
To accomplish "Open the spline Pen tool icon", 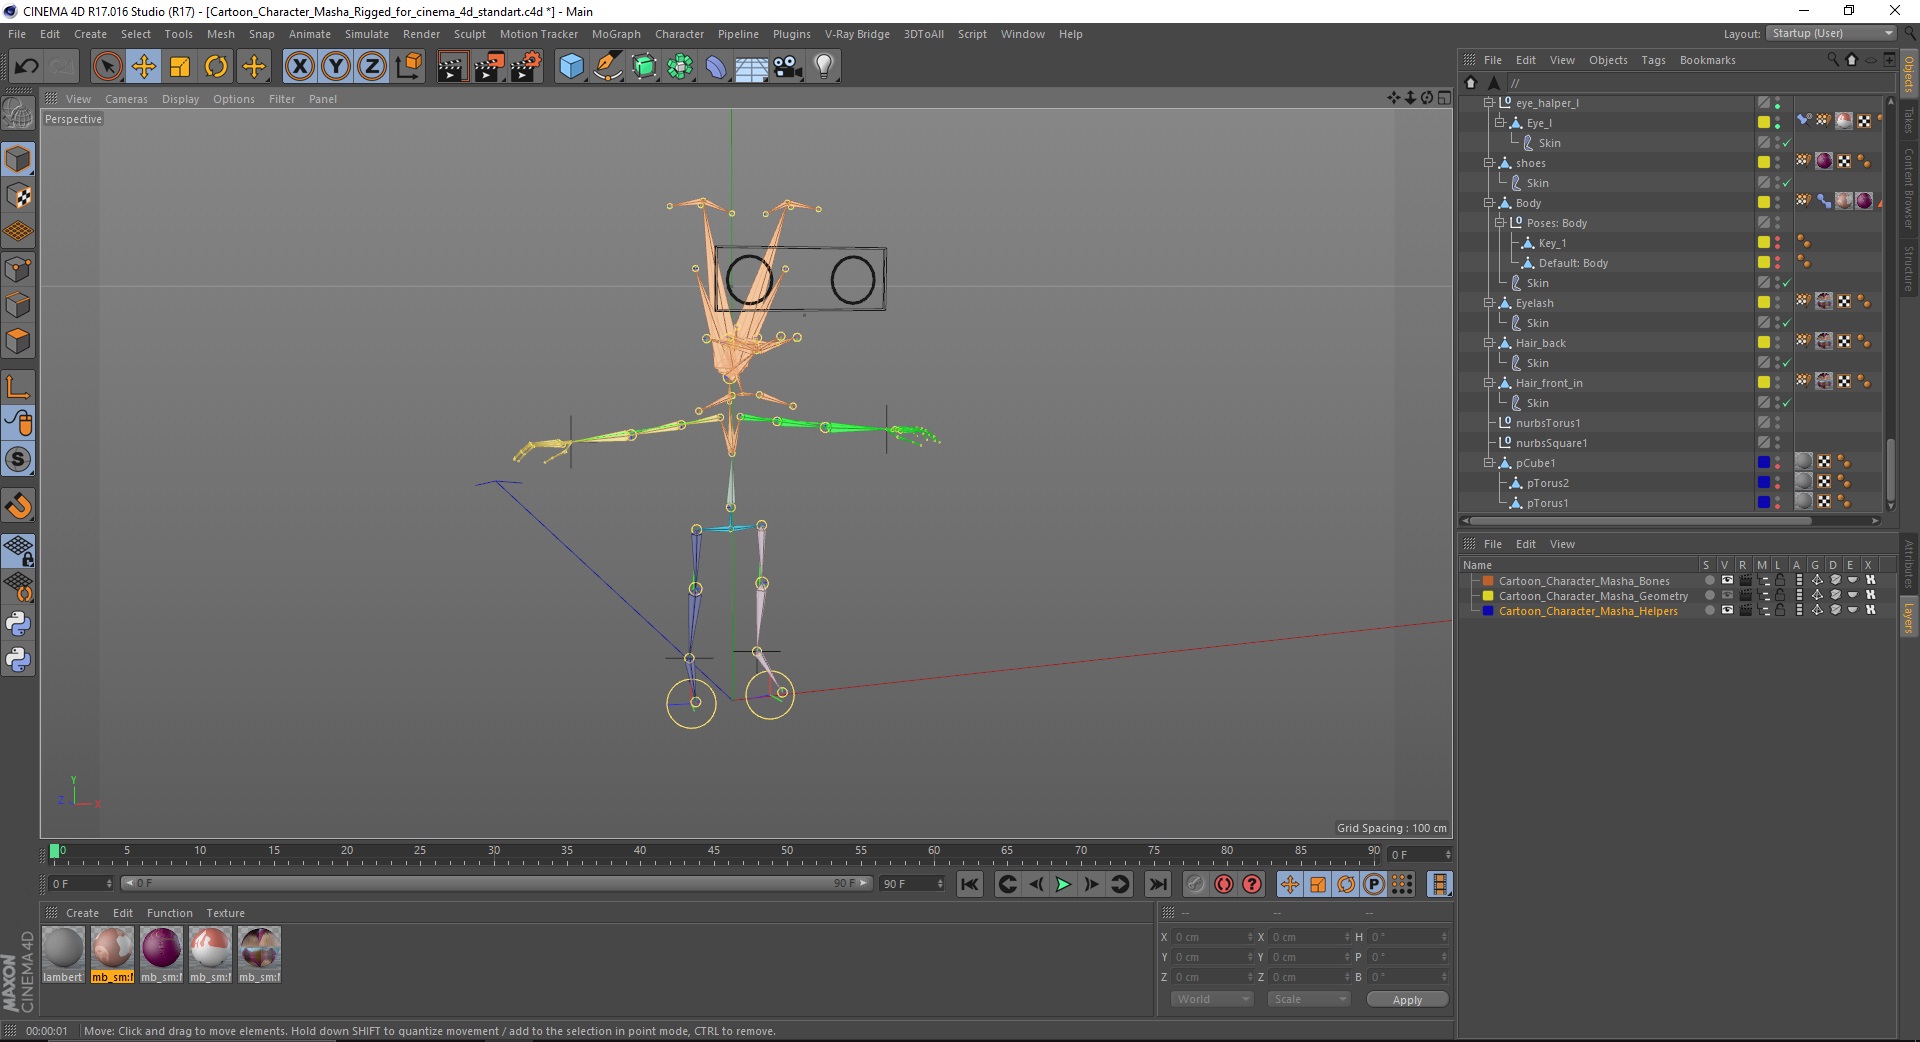I will click(608, 67).
